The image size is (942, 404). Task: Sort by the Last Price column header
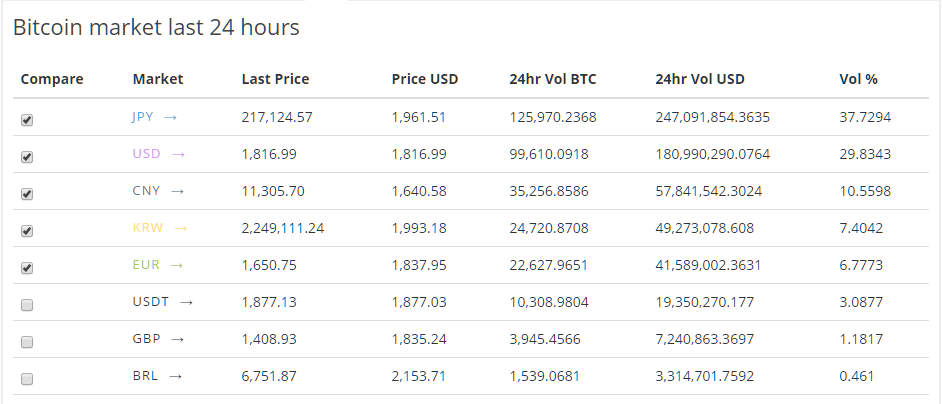click(x=275, y=79)
